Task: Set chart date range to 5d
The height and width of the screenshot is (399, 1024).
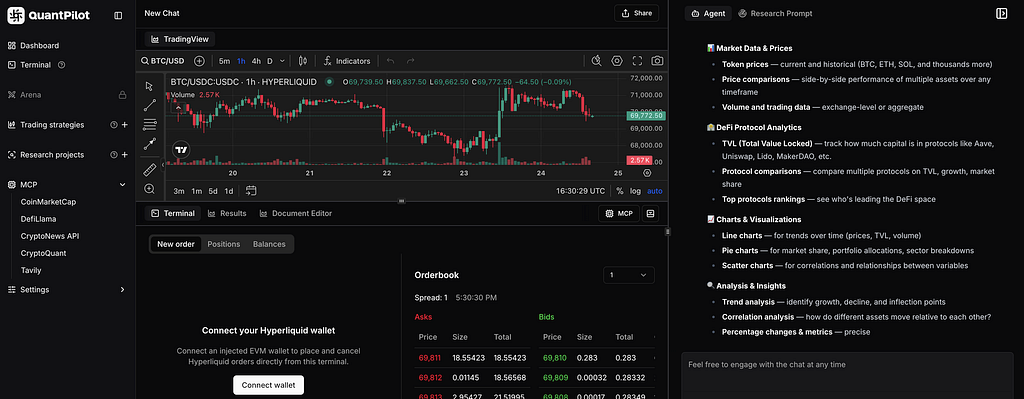Action: point(213,191)
